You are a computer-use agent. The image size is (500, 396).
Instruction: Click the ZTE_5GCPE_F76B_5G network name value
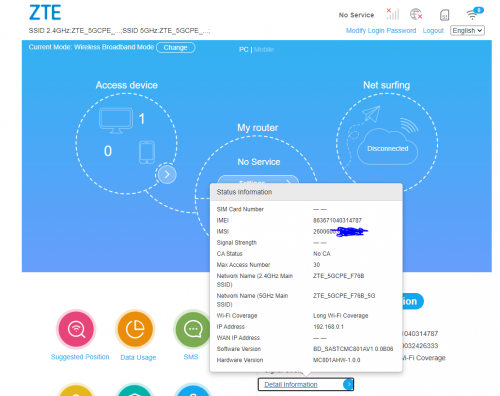pyautogui.click(x=344, y=296)
